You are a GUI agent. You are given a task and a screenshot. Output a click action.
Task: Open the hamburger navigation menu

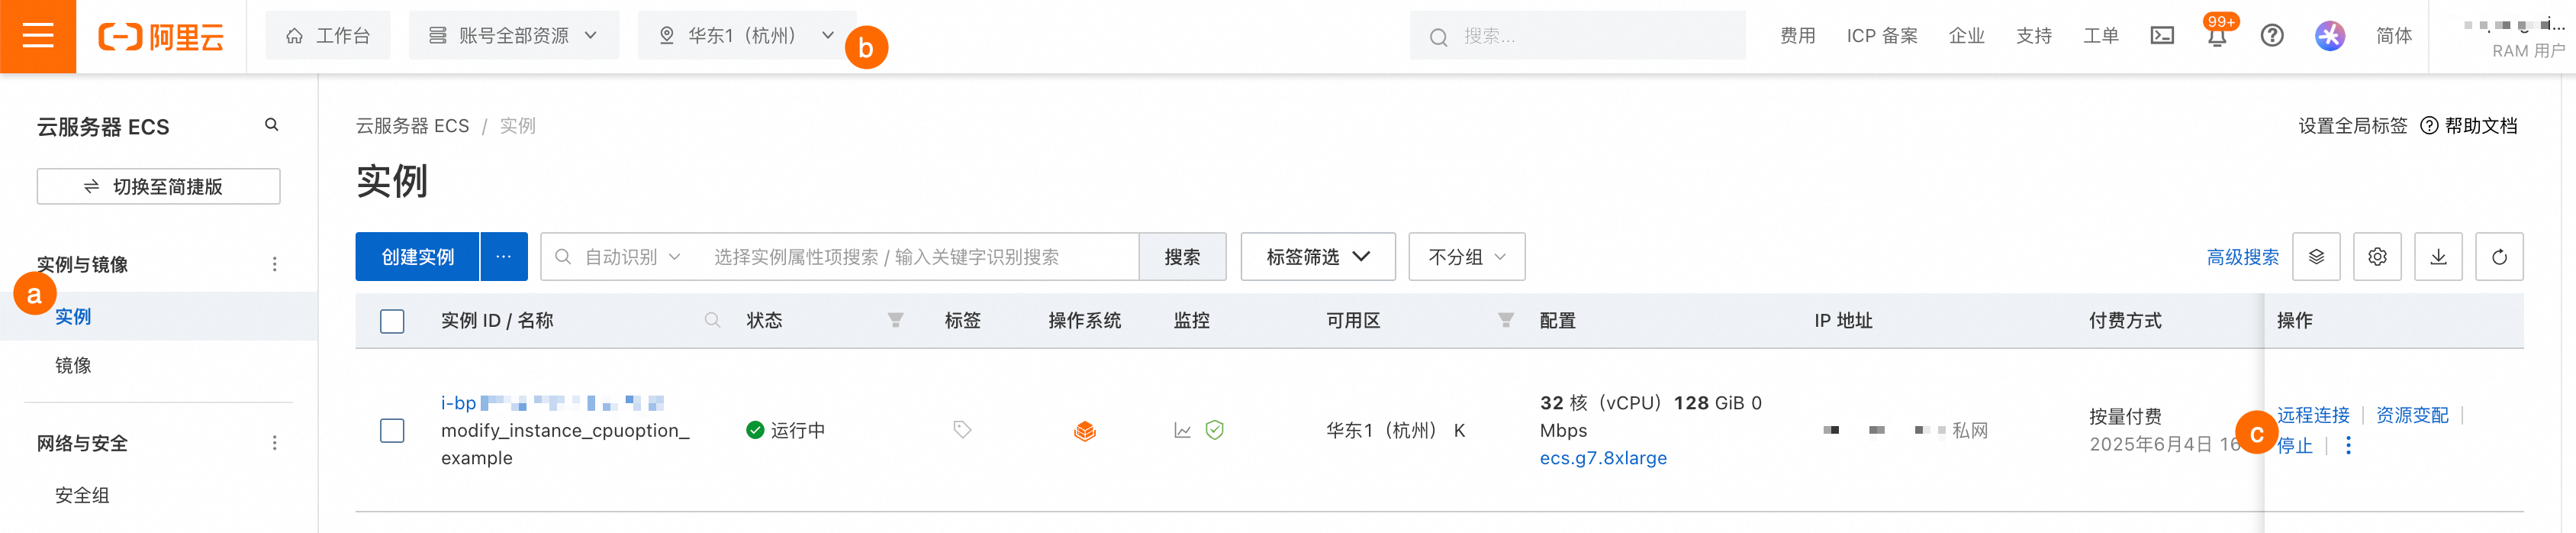[x=38, y=36]
